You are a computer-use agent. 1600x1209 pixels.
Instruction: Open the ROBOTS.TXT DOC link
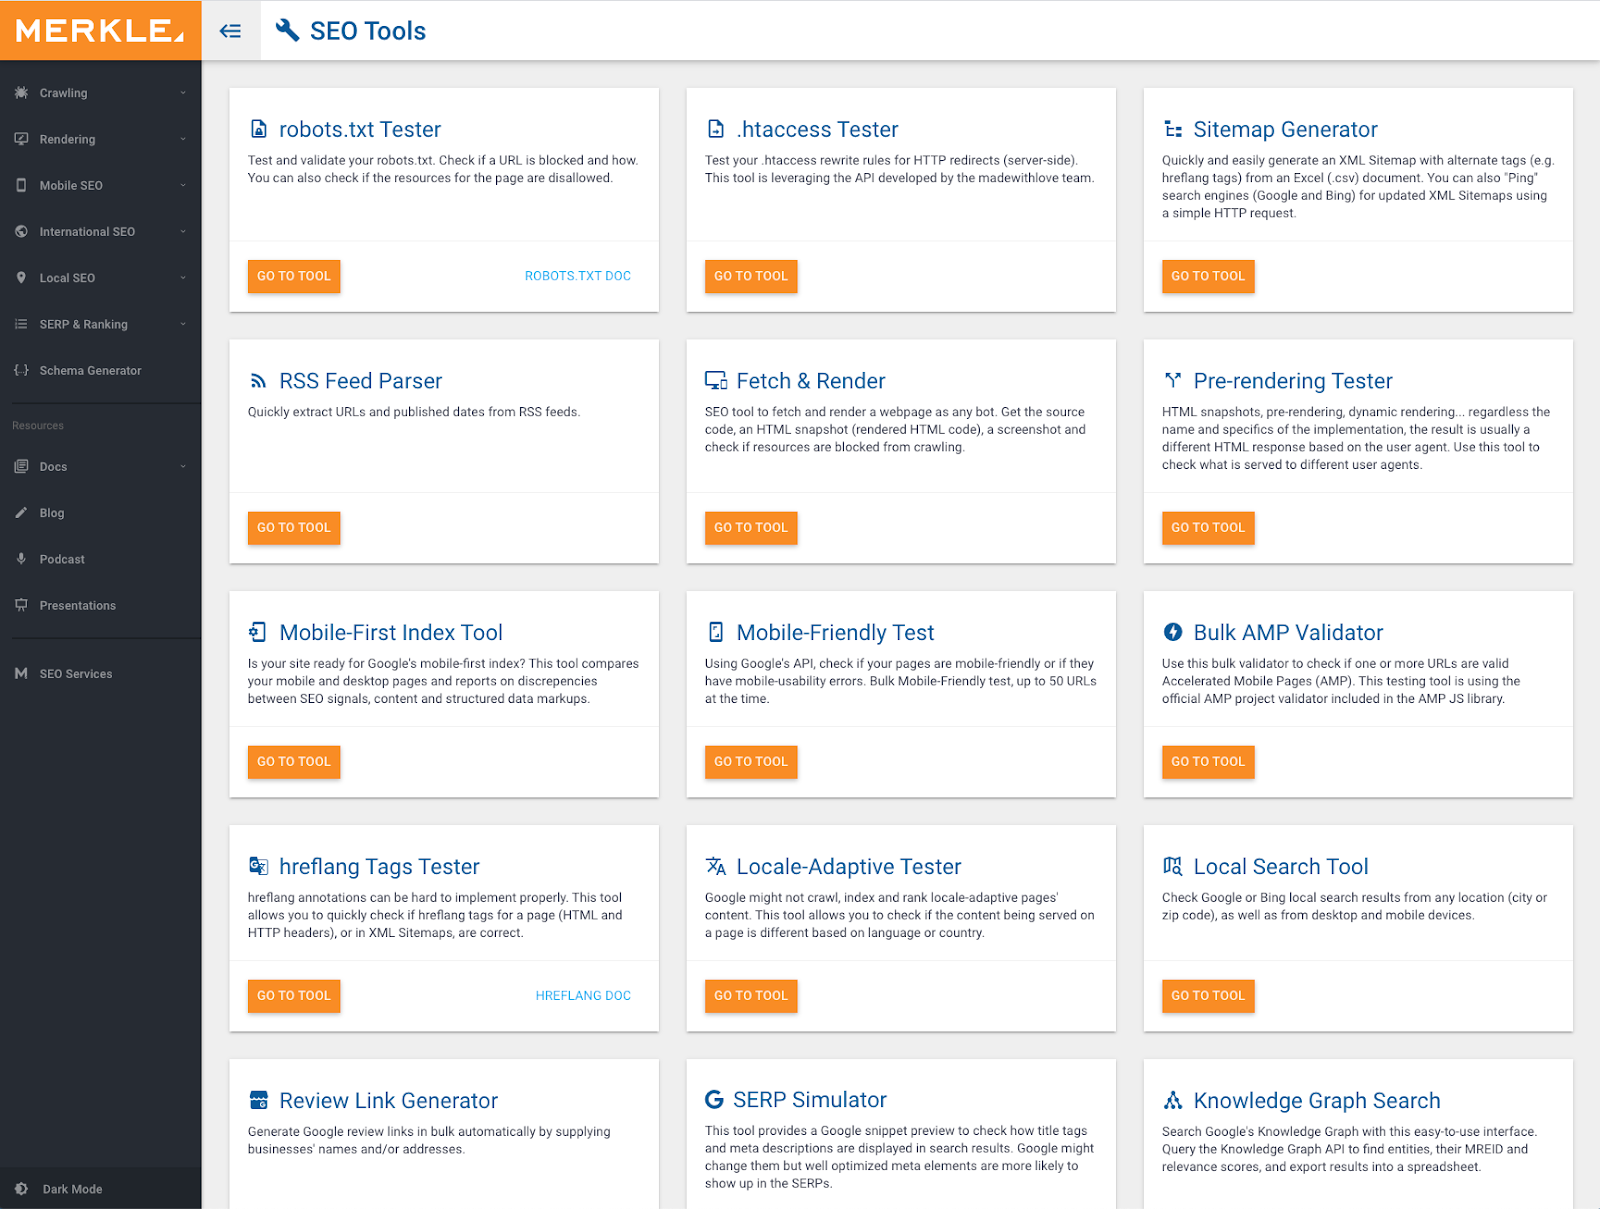coord(577,276)
